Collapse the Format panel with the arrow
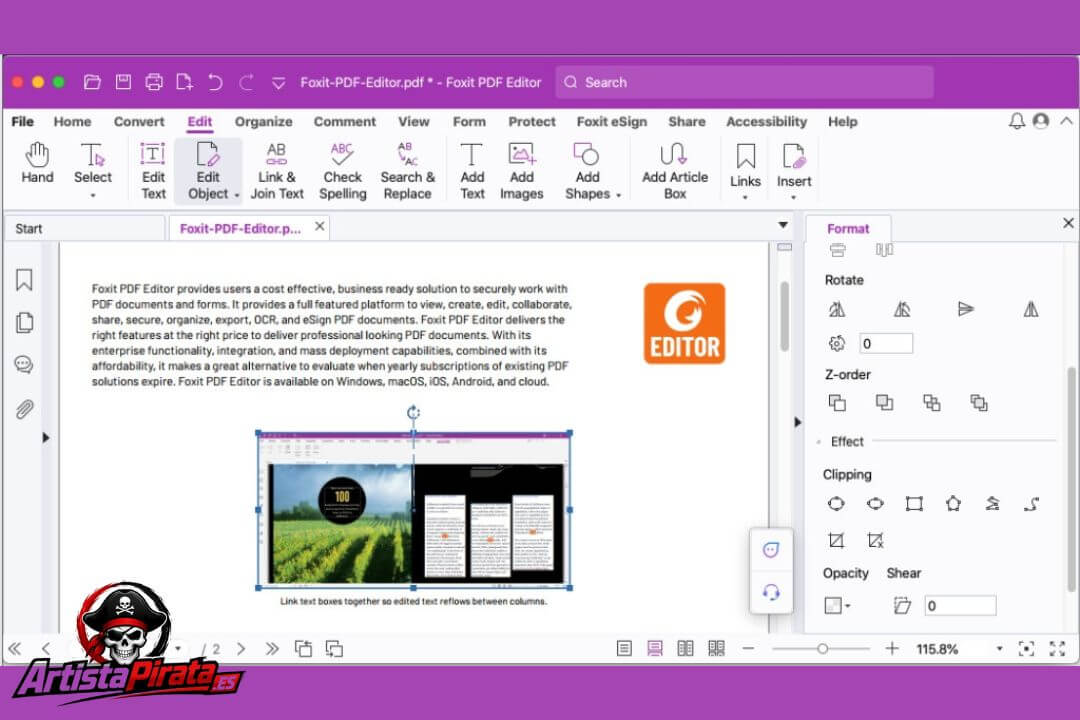This screenshot has height=720, width=1080. tap(798, 422)
